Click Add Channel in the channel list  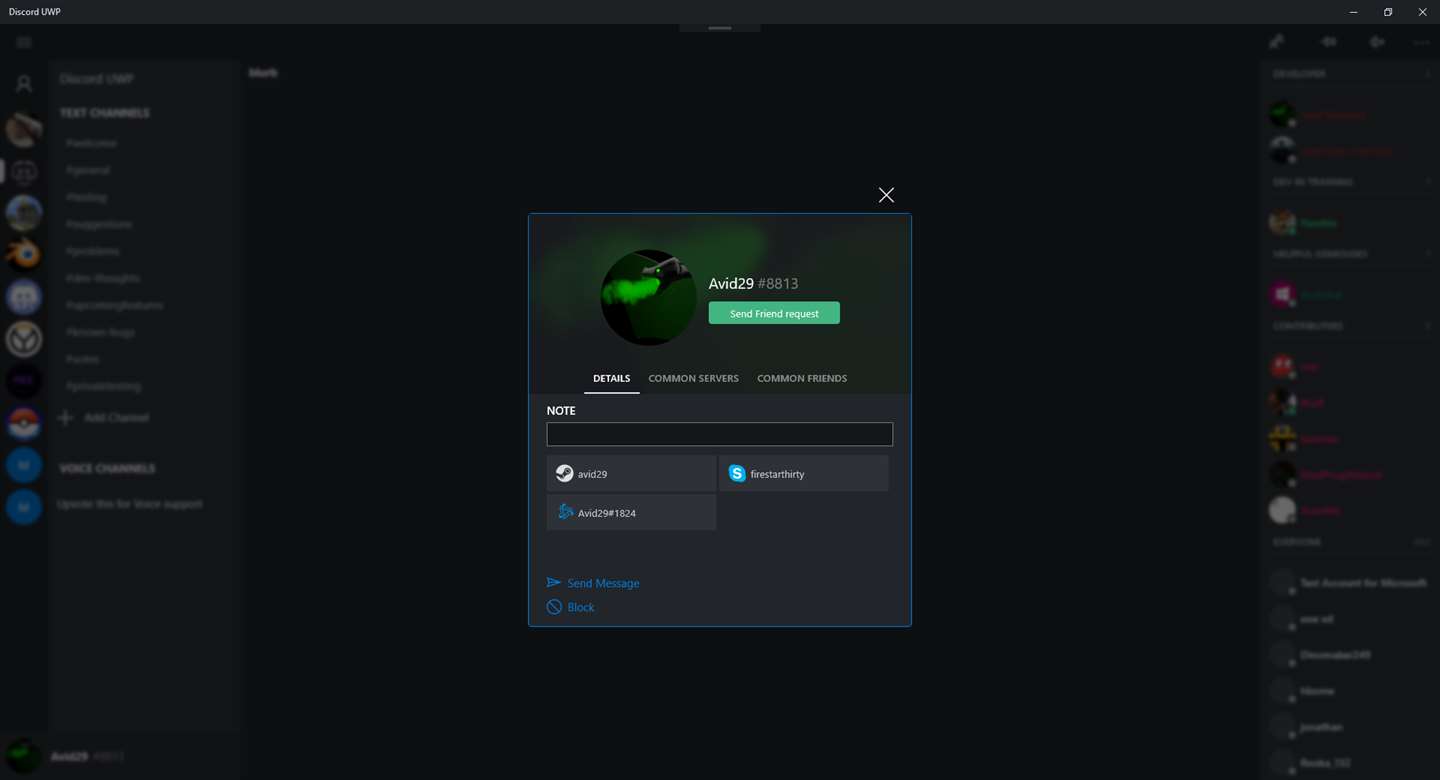point(104,417)
